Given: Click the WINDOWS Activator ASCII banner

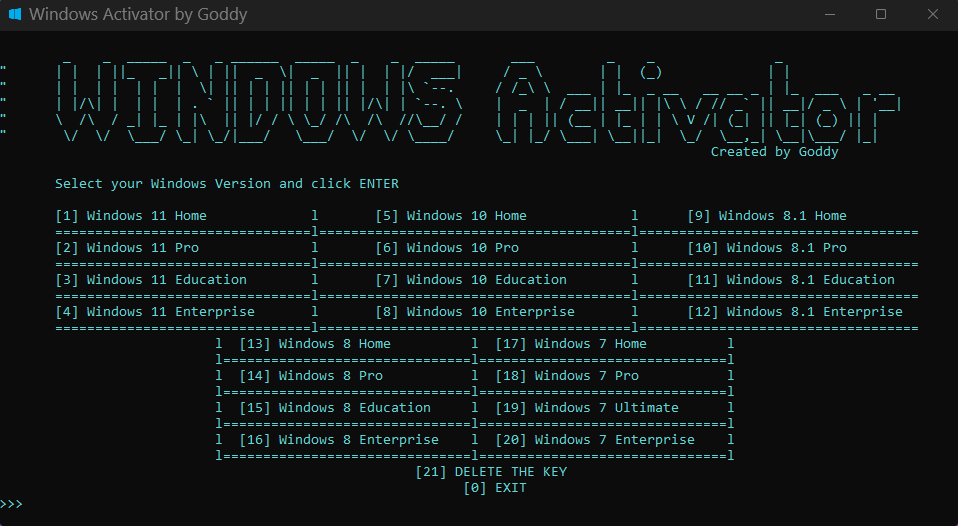Looking at the screenshot, I should pos(478,101).
